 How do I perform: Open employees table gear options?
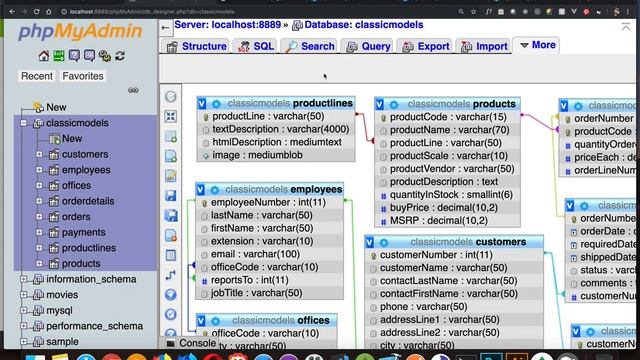coord(215,190)
